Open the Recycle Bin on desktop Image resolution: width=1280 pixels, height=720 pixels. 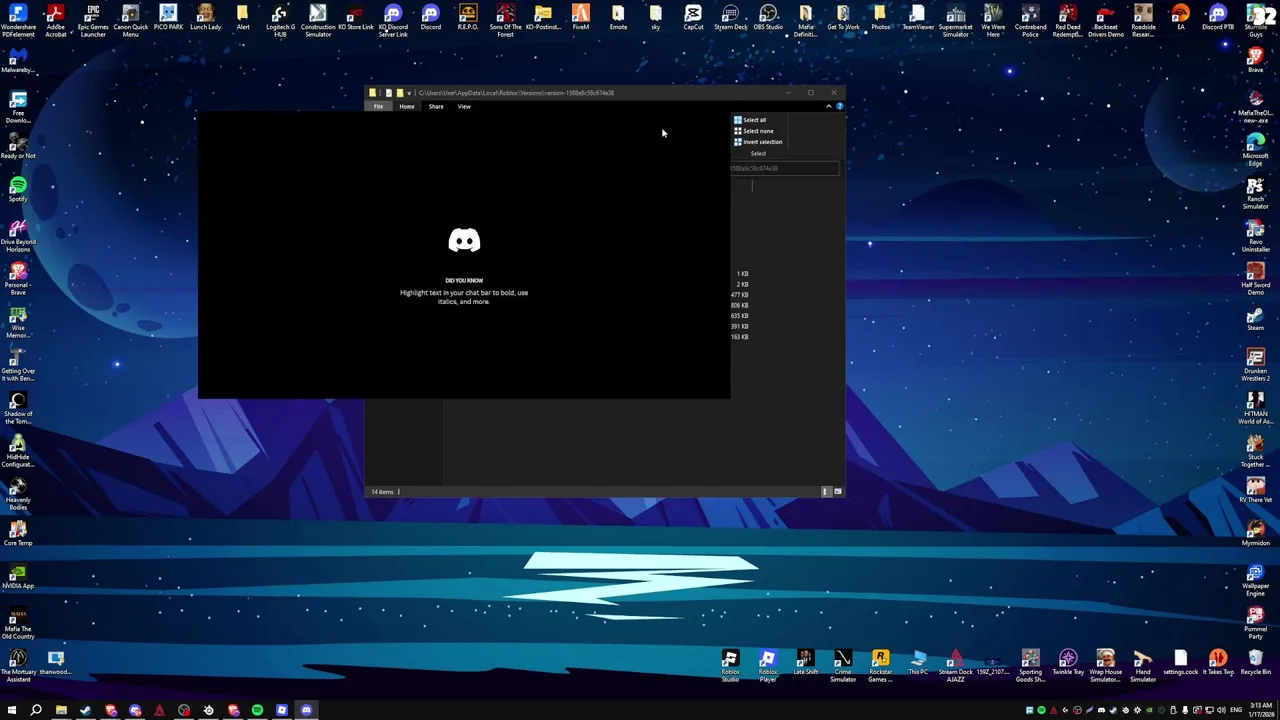tap(1255, 662)
